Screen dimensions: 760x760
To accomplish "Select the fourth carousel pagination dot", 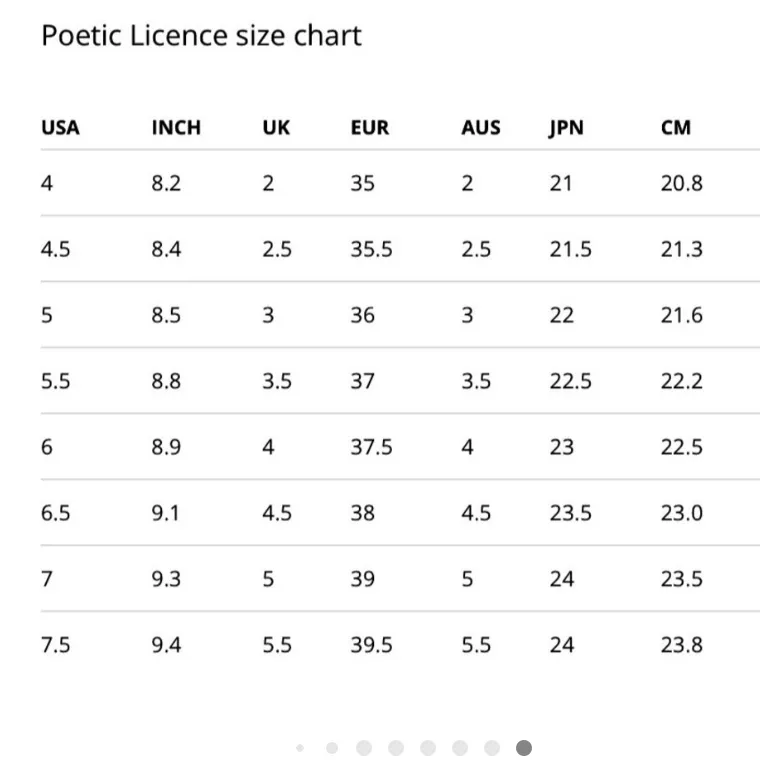I will 396,748.
